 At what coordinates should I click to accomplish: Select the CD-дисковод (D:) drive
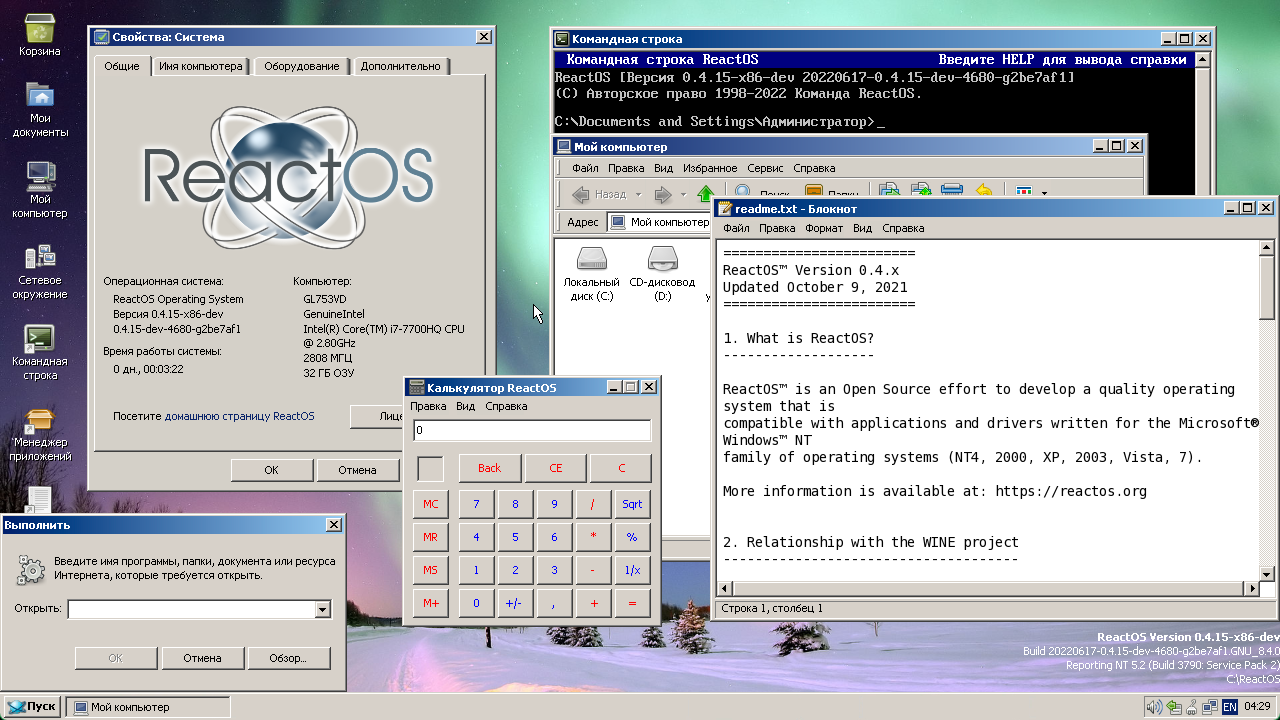662,274
